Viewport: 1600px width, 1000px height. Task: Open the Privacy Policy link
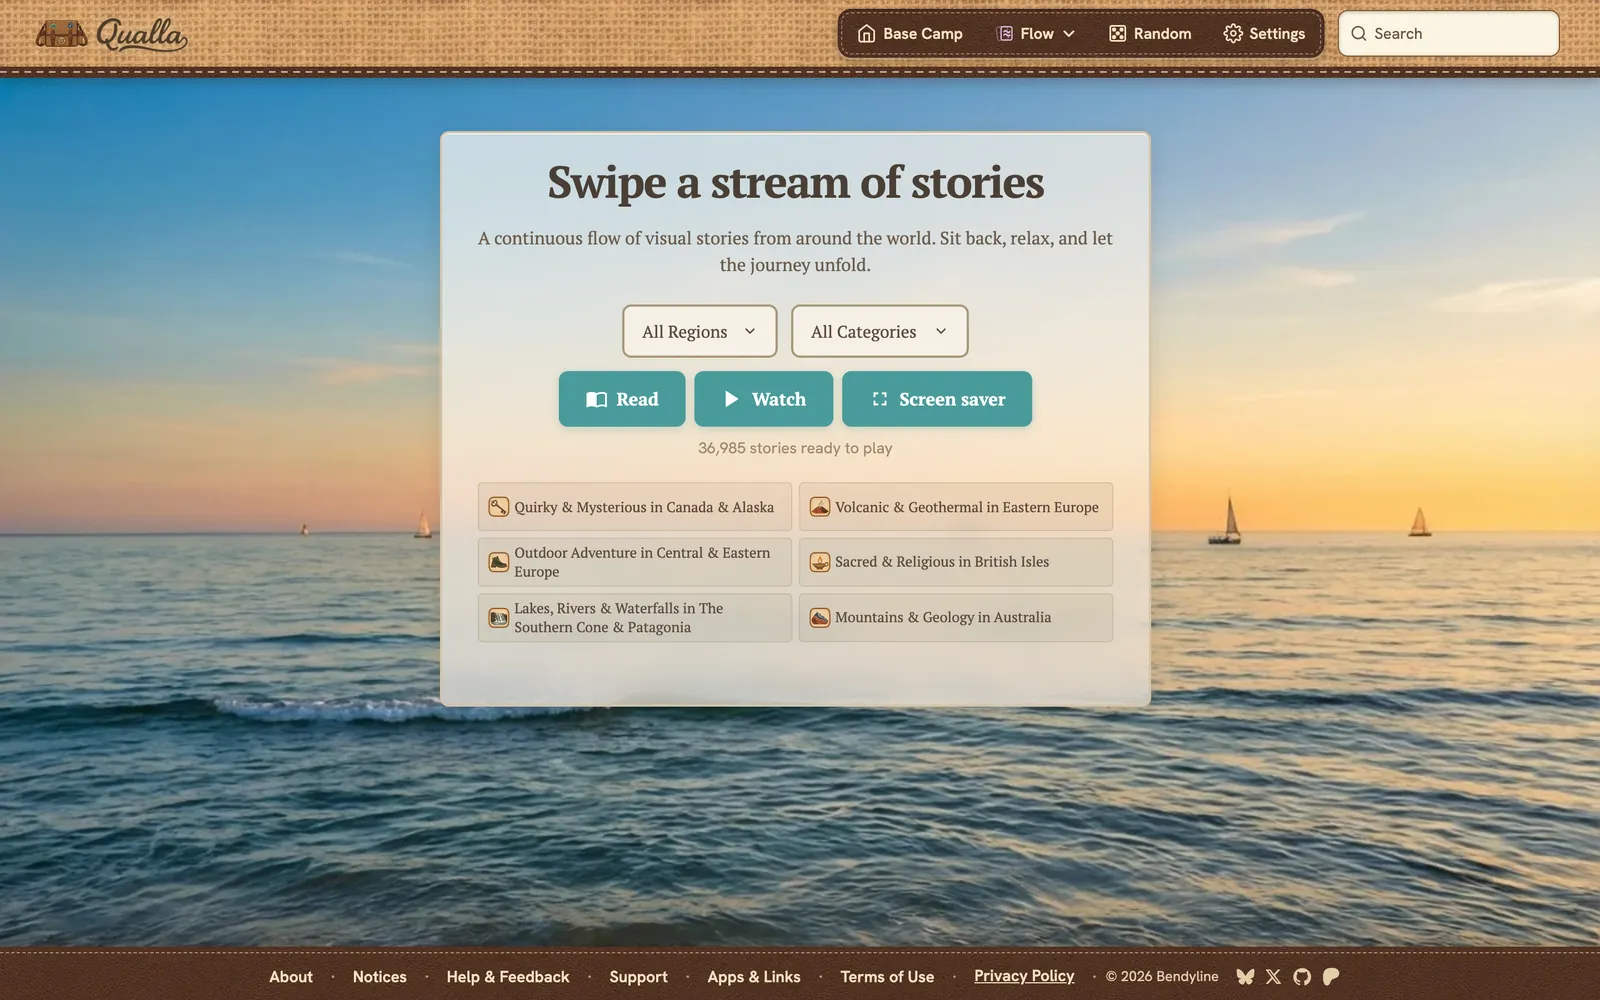1024,976
